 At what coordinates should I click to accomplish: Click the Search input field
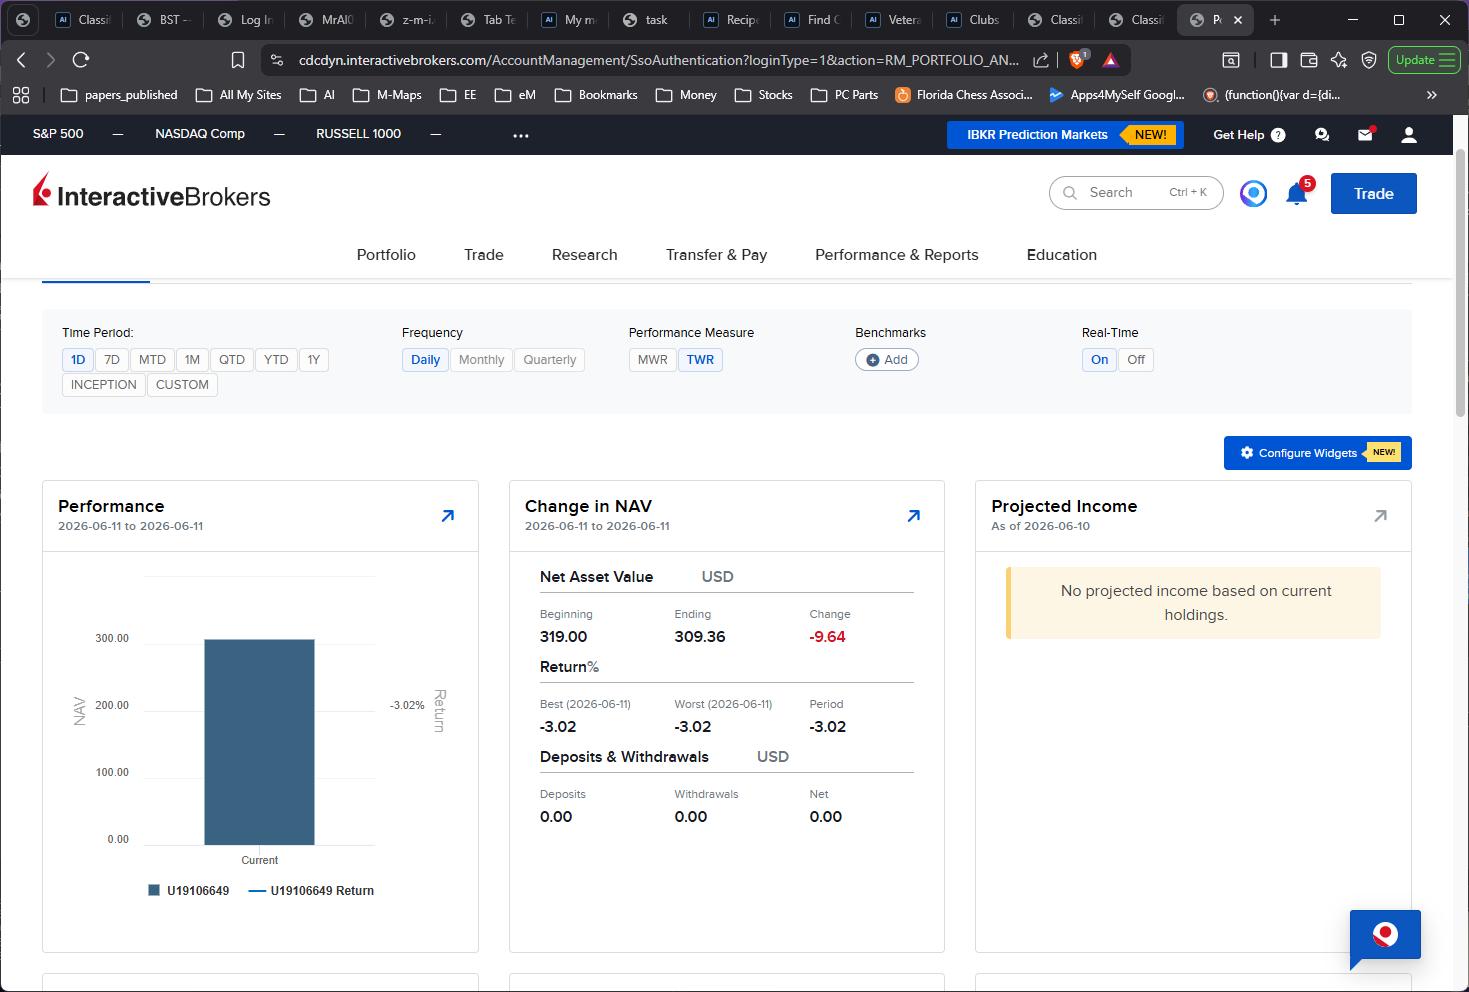coord(1136,193)
